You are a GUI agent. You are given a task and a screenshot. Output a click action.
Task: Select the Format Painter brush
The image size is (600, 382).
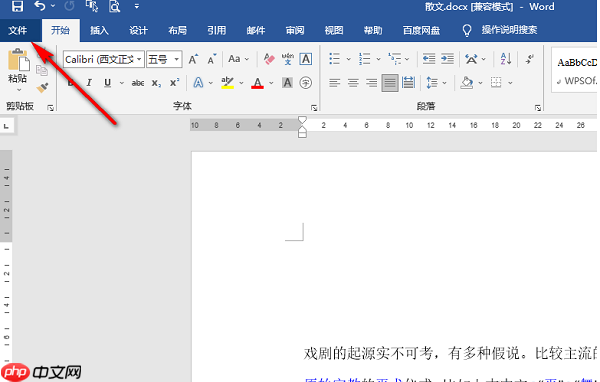[42, 88]
